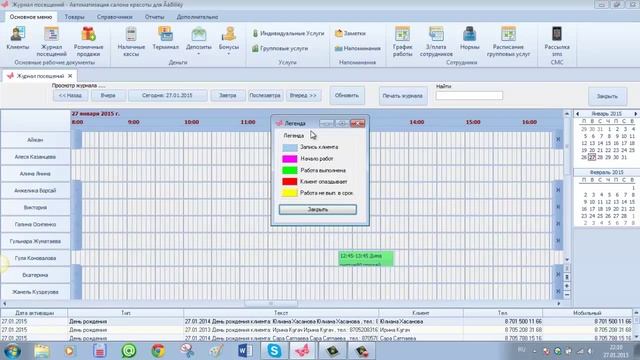Select employee row Екатерина
Screen dimensions: 640x360
click(35, 275)
